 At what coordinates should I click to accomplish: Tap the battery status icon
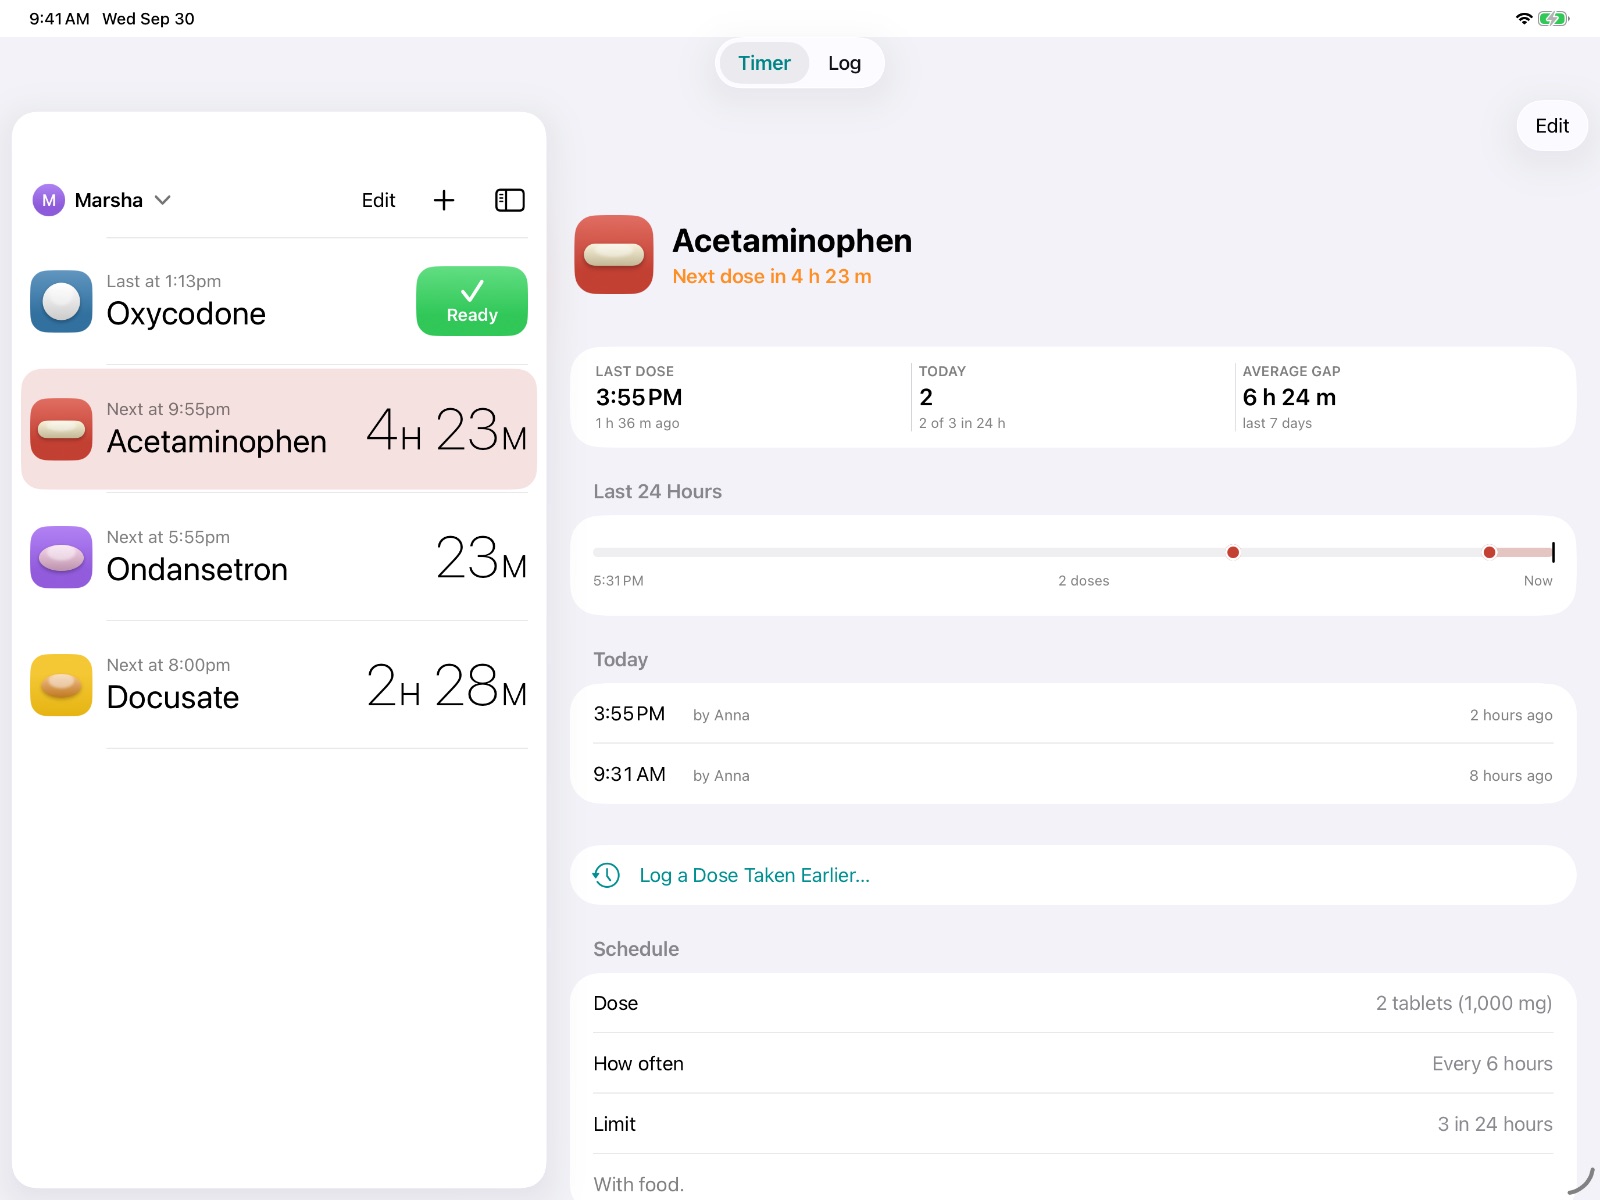coord(1554,18)
